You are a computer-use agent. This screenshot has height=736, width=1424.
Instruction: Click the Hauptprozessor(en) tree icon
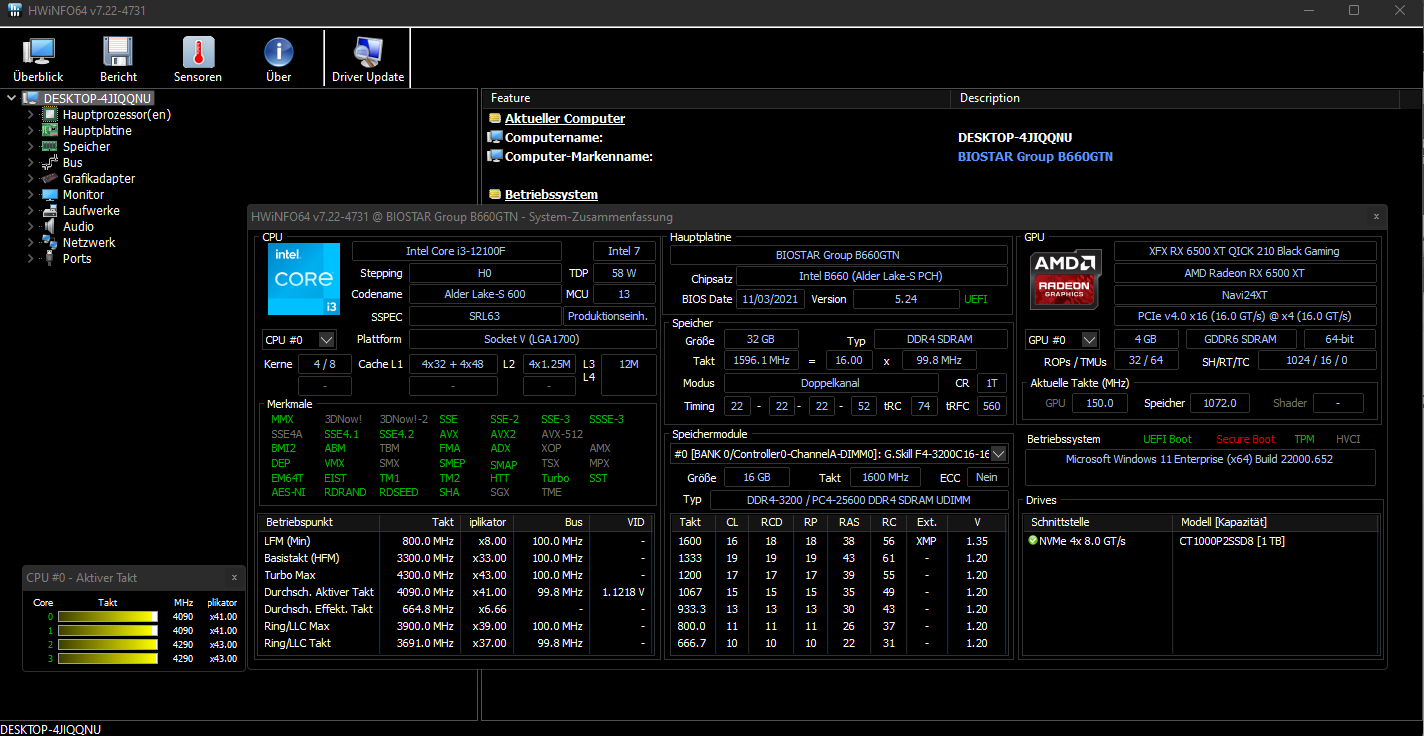tap(50, 115)
